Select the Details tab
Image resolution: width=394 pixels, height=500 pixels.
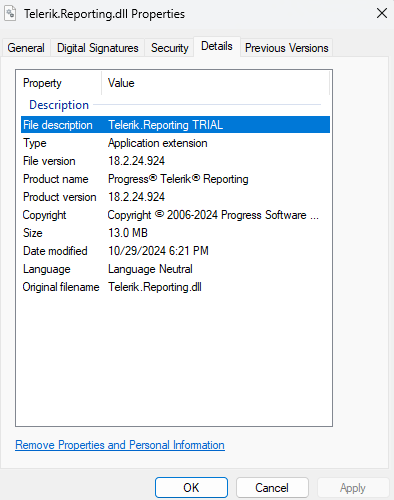pyautogui.click(x=217, y=46)
